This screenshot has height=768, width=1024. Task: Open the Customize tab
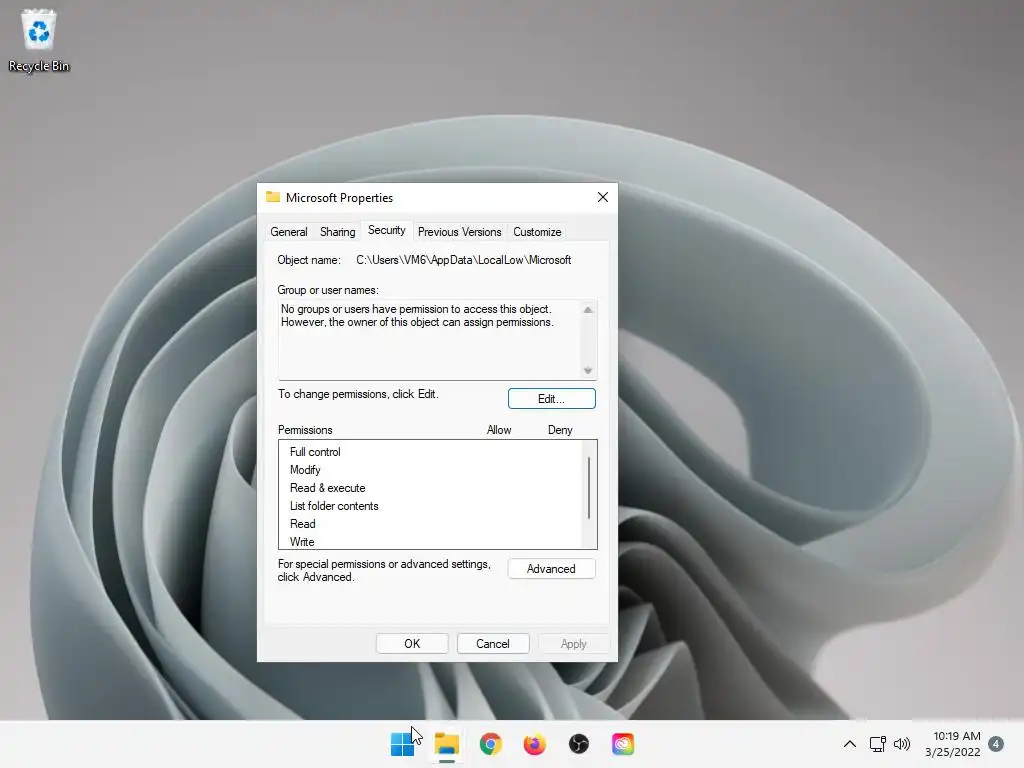(x=537, y=232)
